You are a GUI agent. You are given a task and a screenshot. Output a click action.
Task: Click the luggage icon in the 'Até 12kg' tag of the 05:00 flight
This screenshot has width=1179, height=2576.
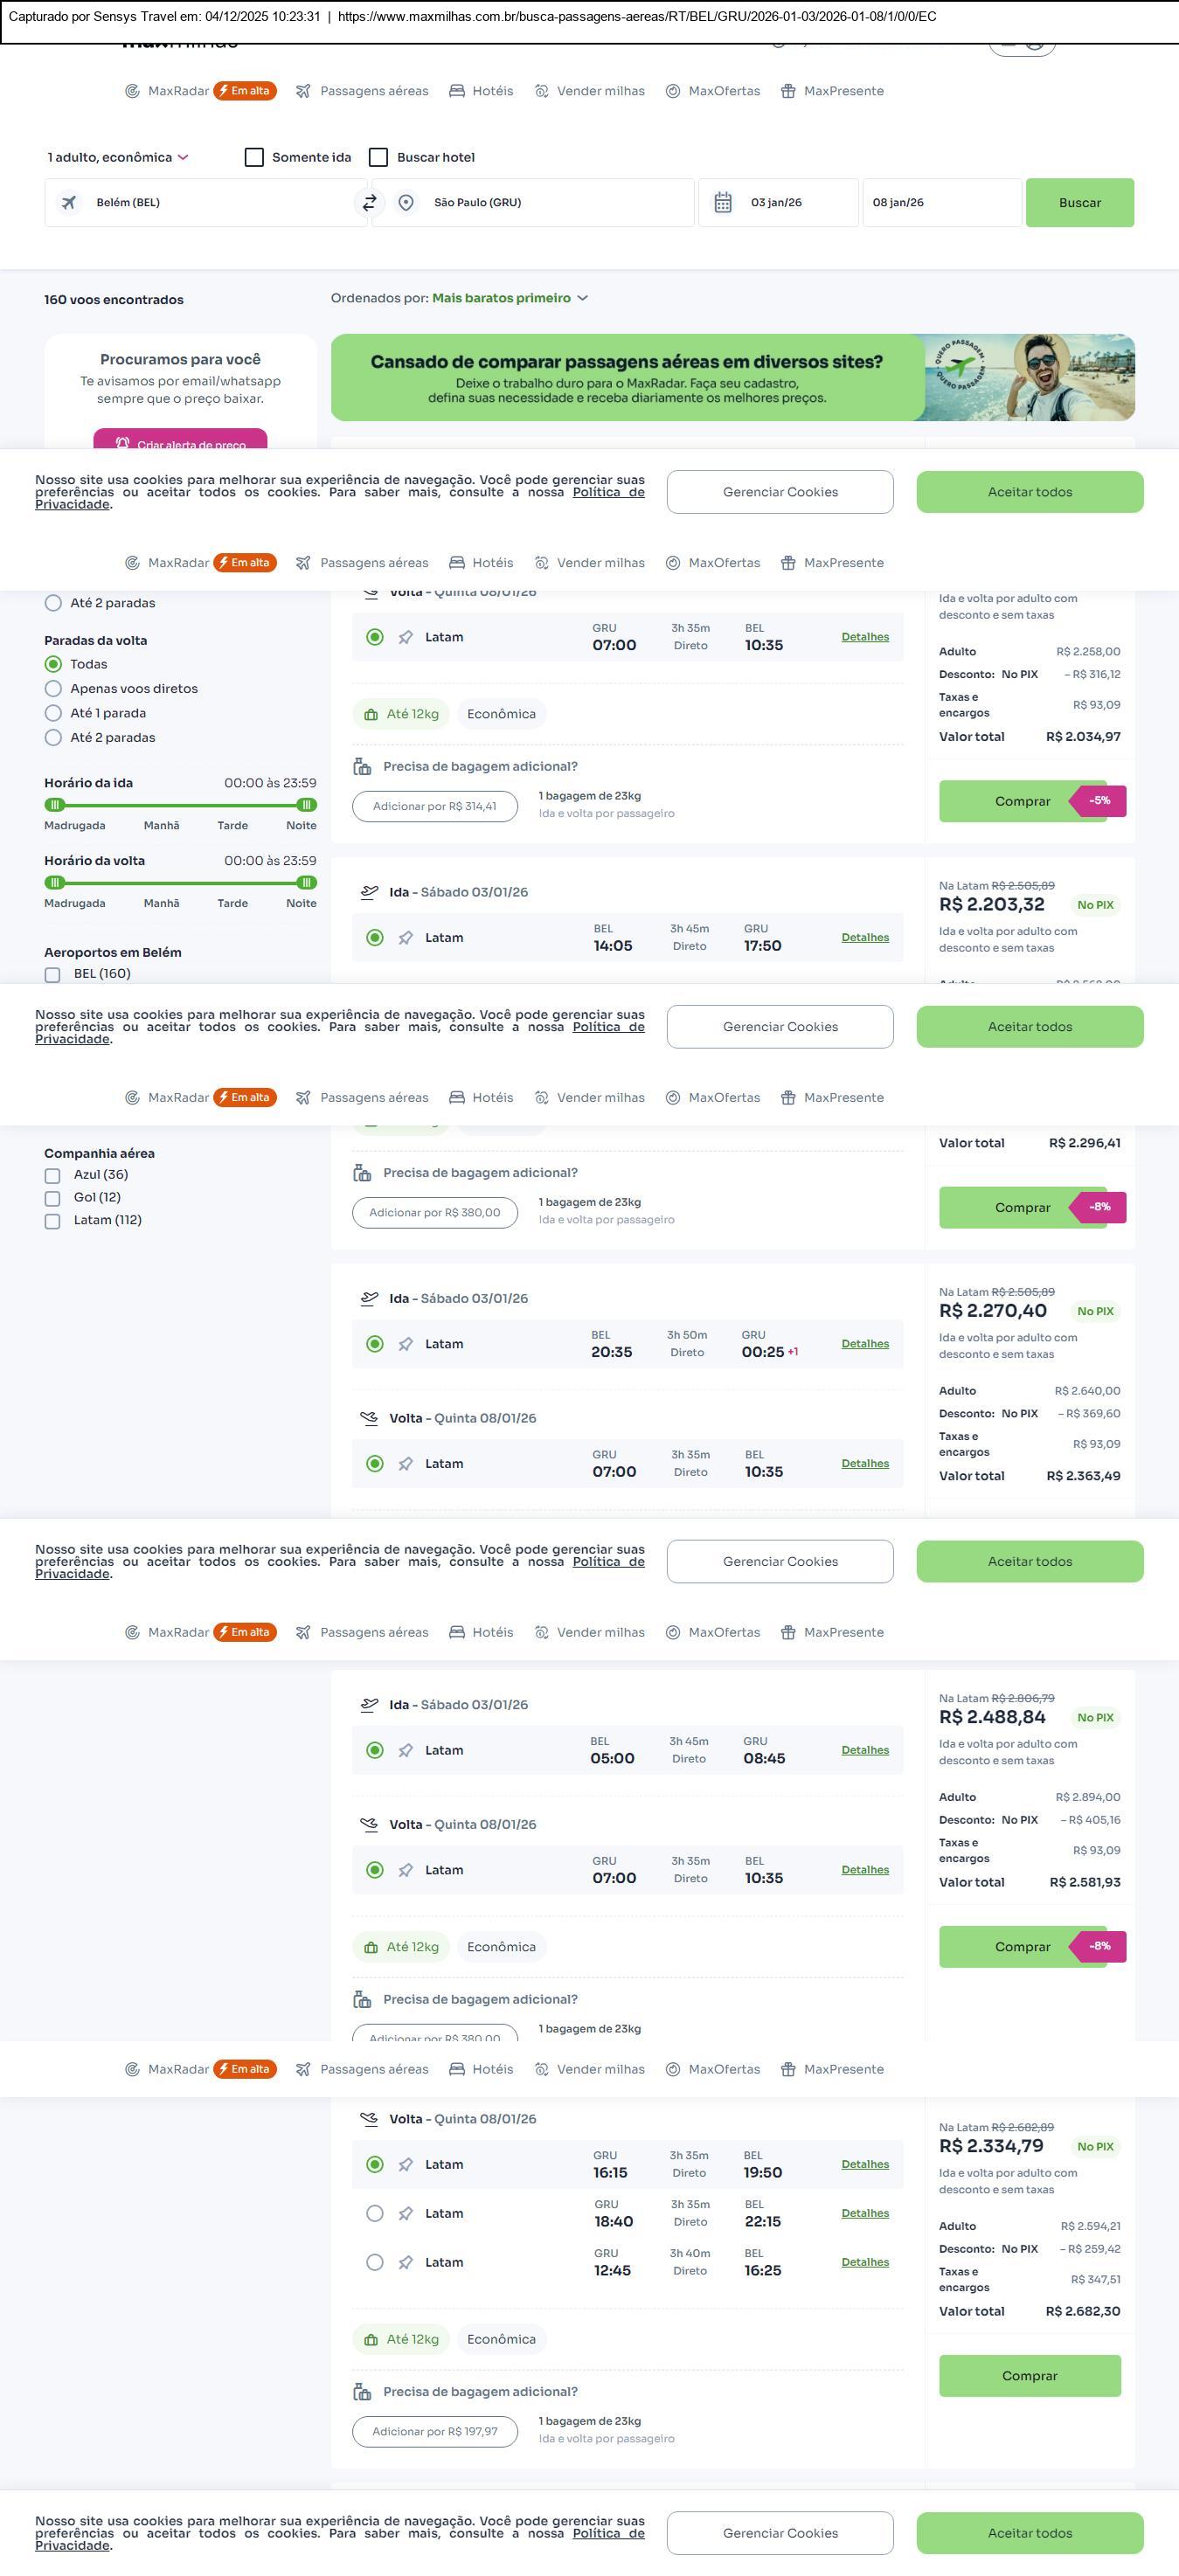[371, 1947]
